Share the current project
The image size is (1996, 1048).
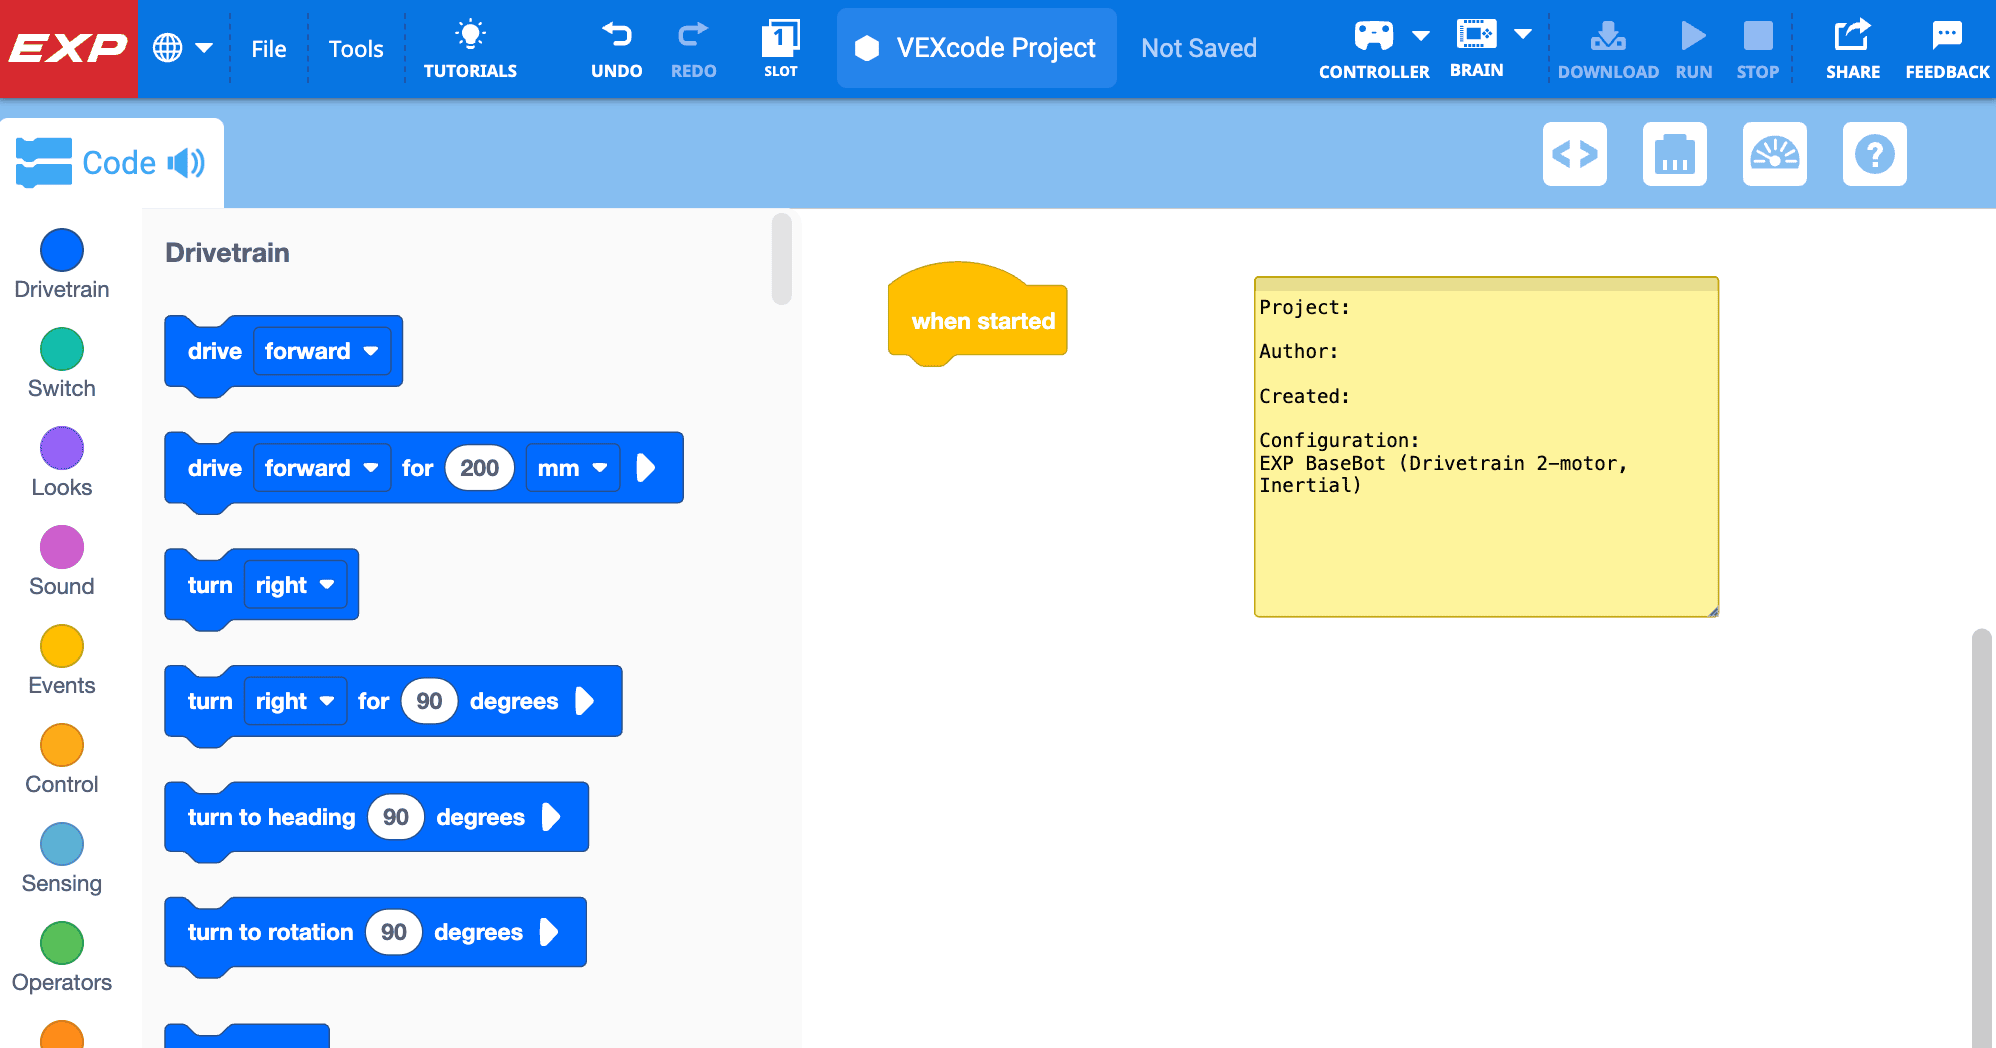1853,47
